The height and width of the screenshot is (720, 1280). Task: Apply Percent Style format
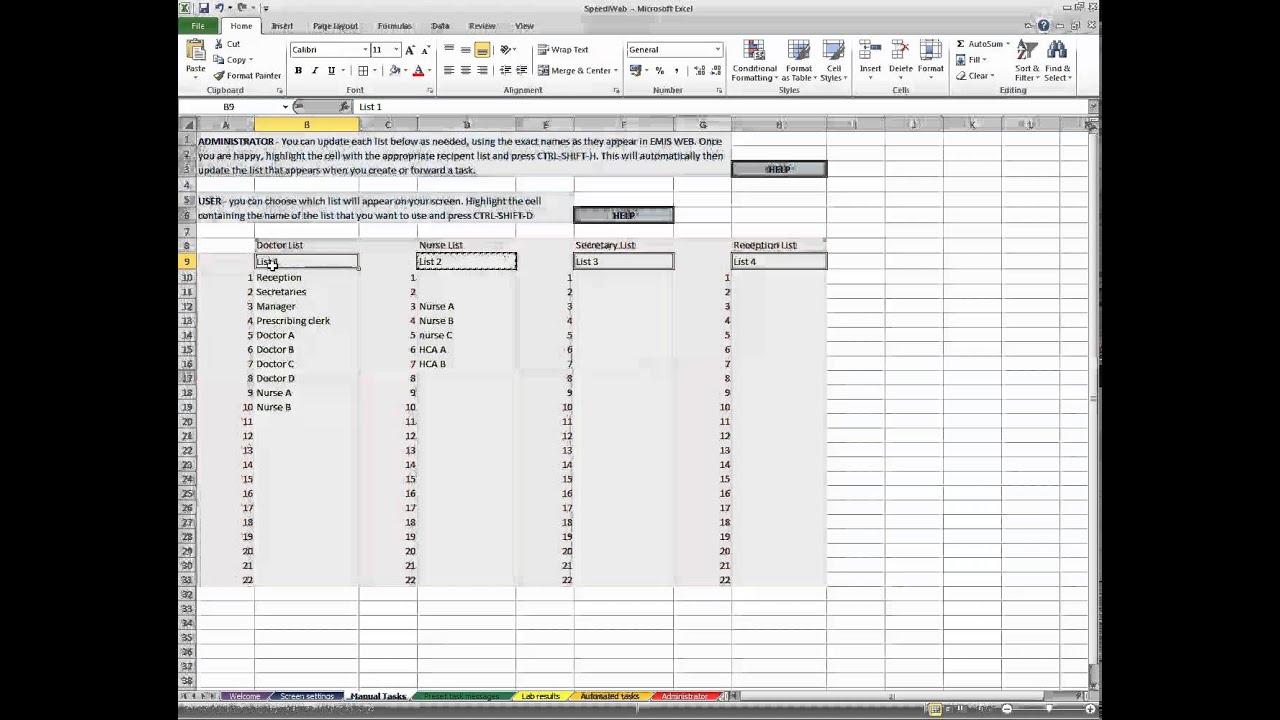[x=659, y=71]
